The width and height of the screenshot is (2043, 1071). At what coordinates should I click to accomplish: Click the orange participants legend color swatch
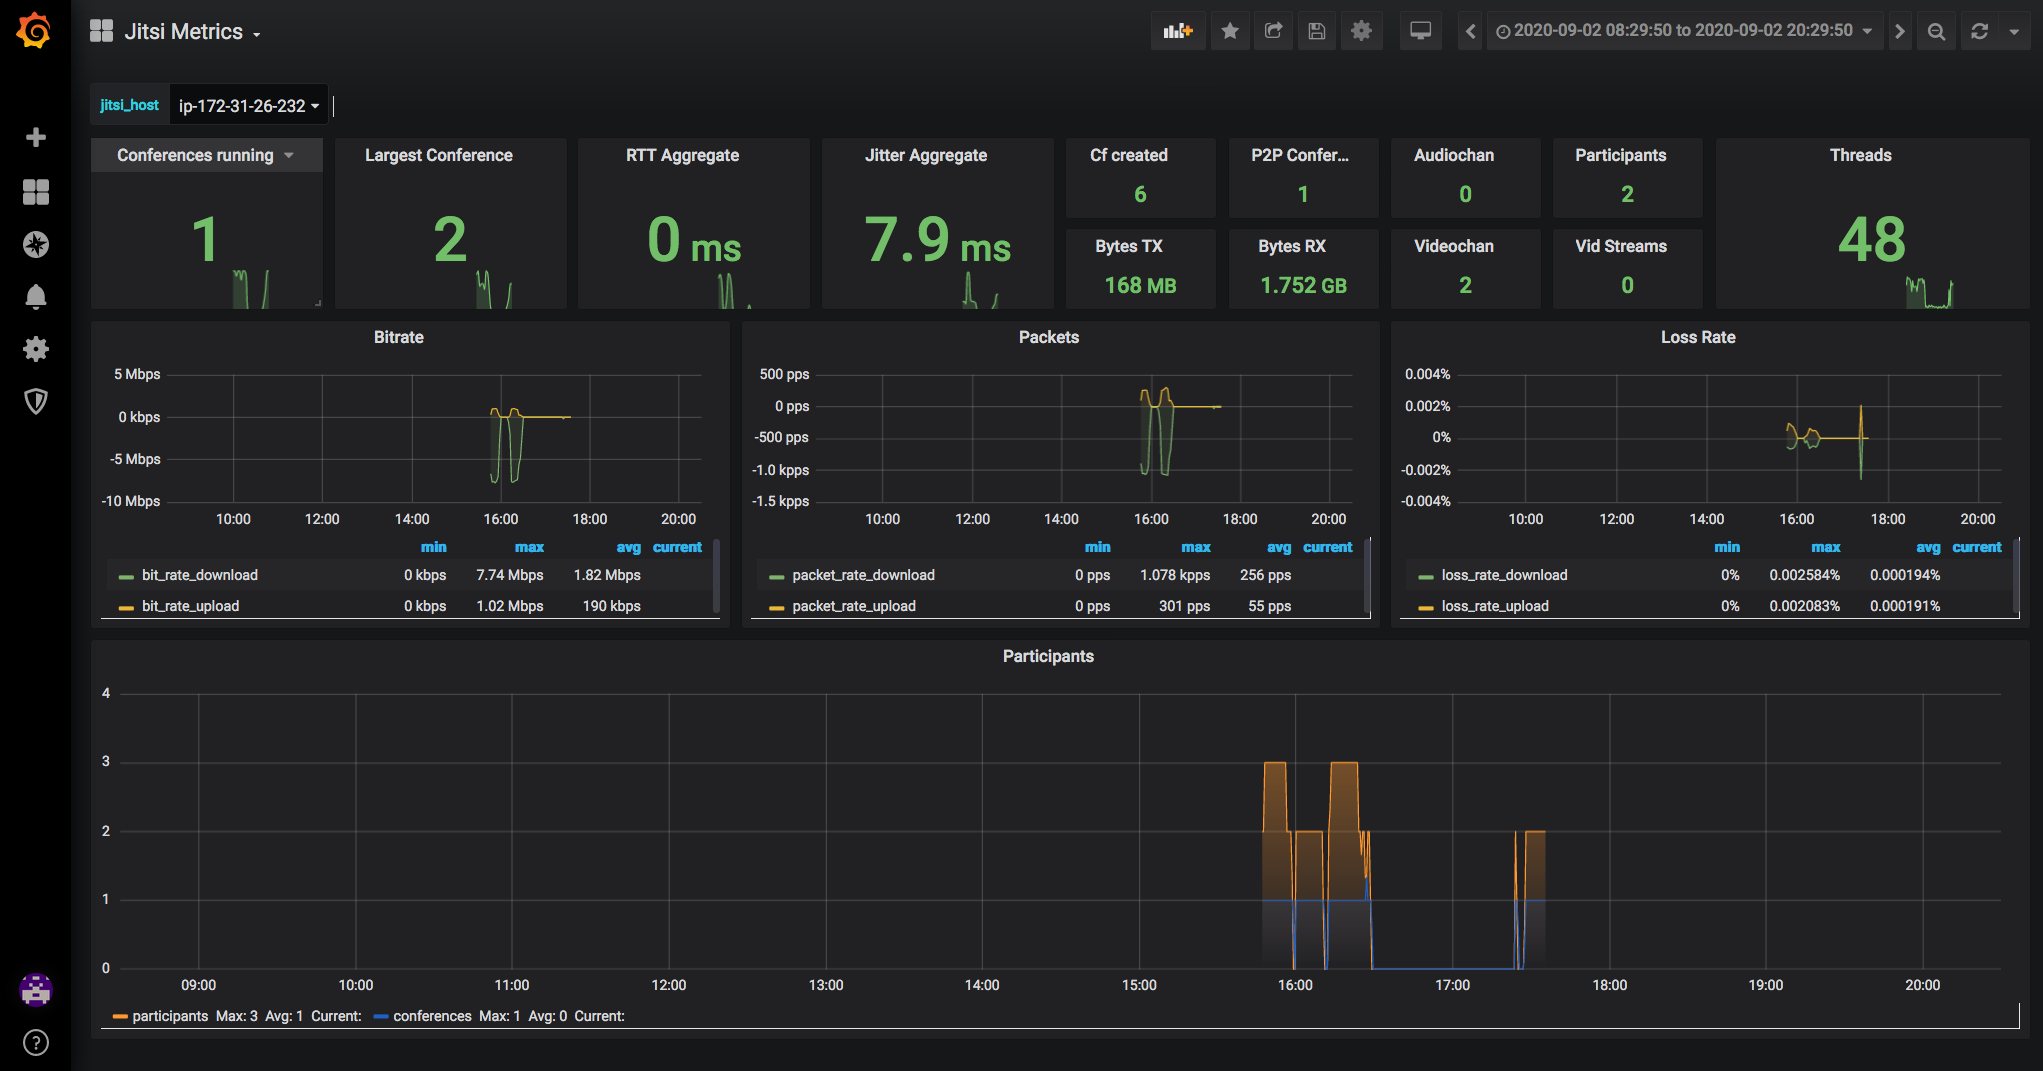[x=120, y=1017]
